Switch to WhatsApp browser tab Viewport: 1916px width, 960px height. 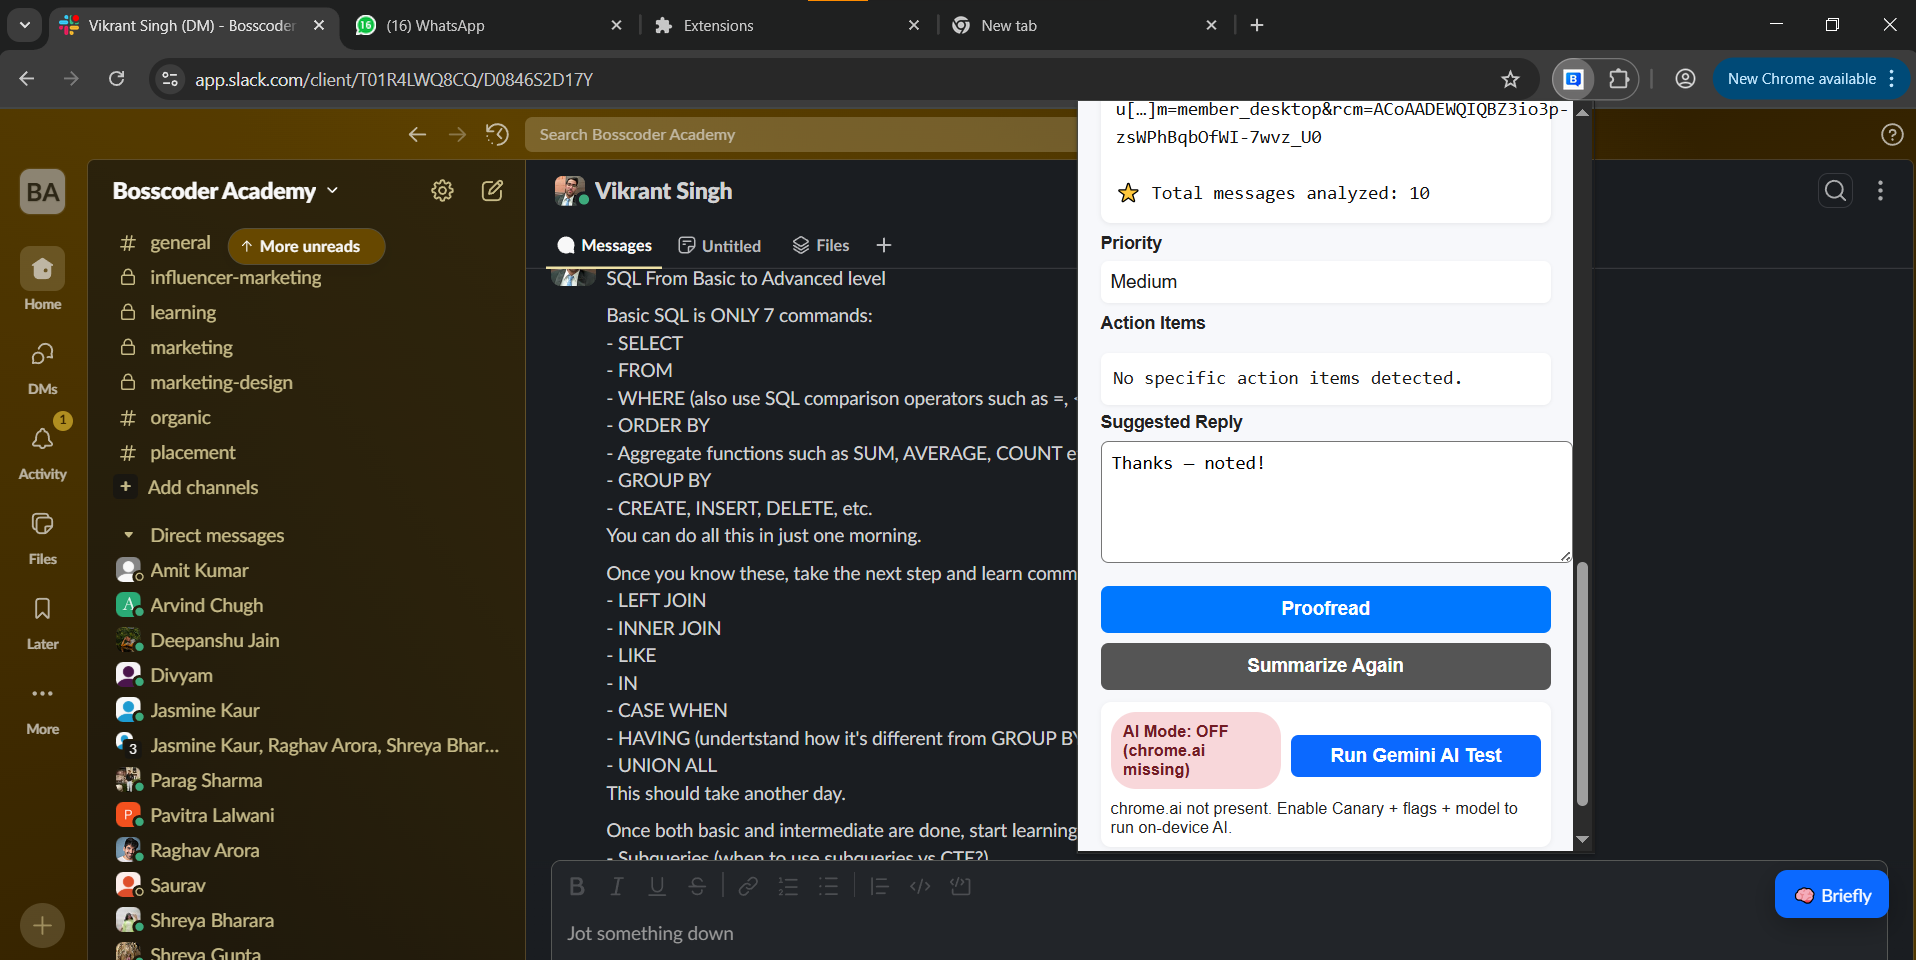(x=488, y=25)
